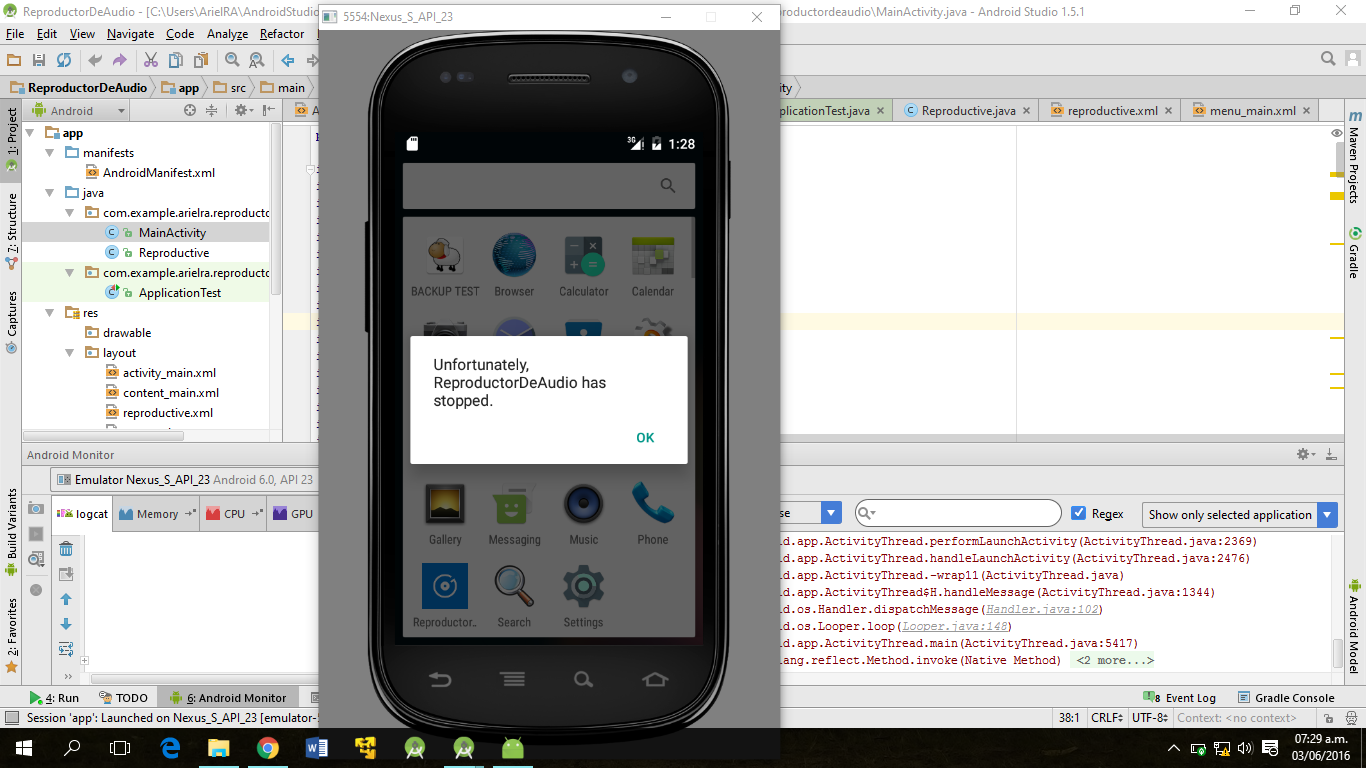The width and height of the screenshot is (1366, 768).
Task: Switch to reproductive.xml editor tab
Action: pyautogui.click(x=1112, y=111)
